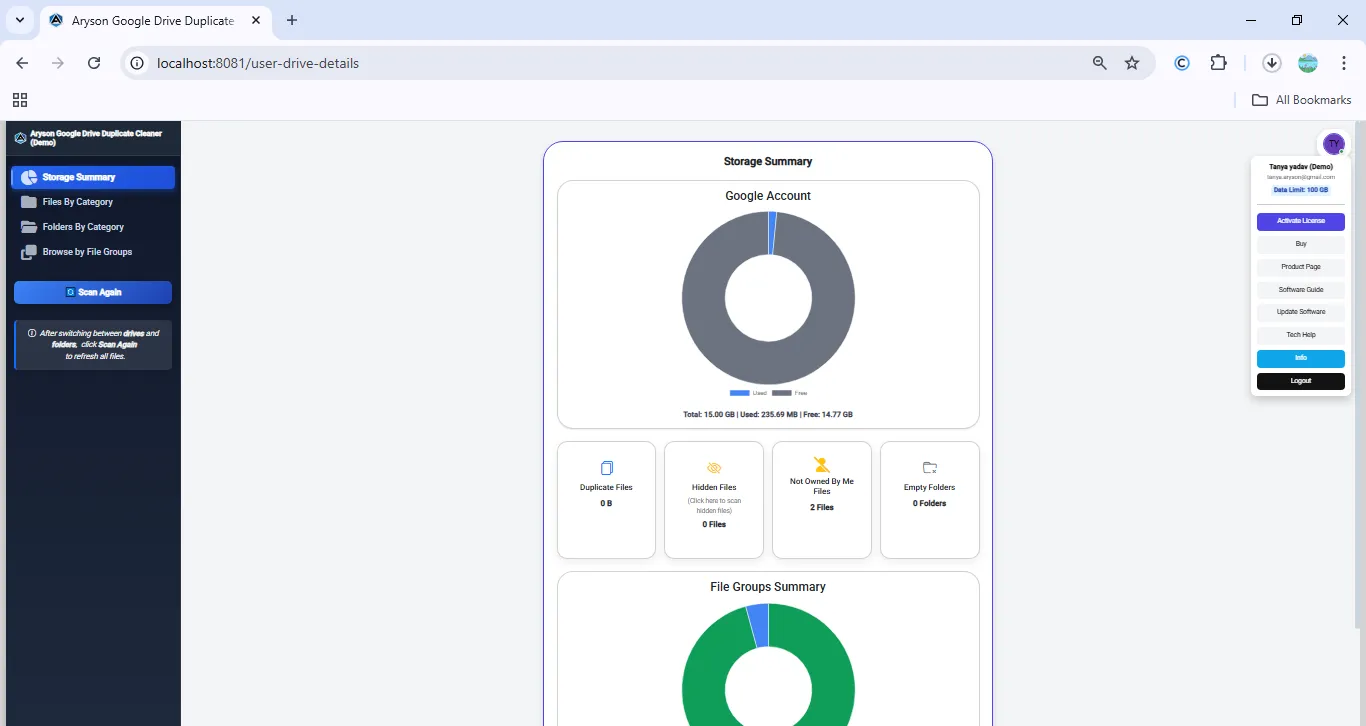The image size is (1366, 726).
Task: Click the Duplicate Files card icon
Action: [606, 468]
